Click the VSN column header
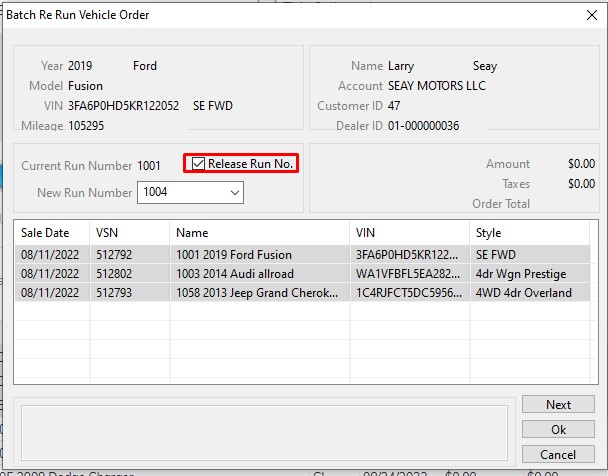Viewport: 608px width, 476px height. 129,232
